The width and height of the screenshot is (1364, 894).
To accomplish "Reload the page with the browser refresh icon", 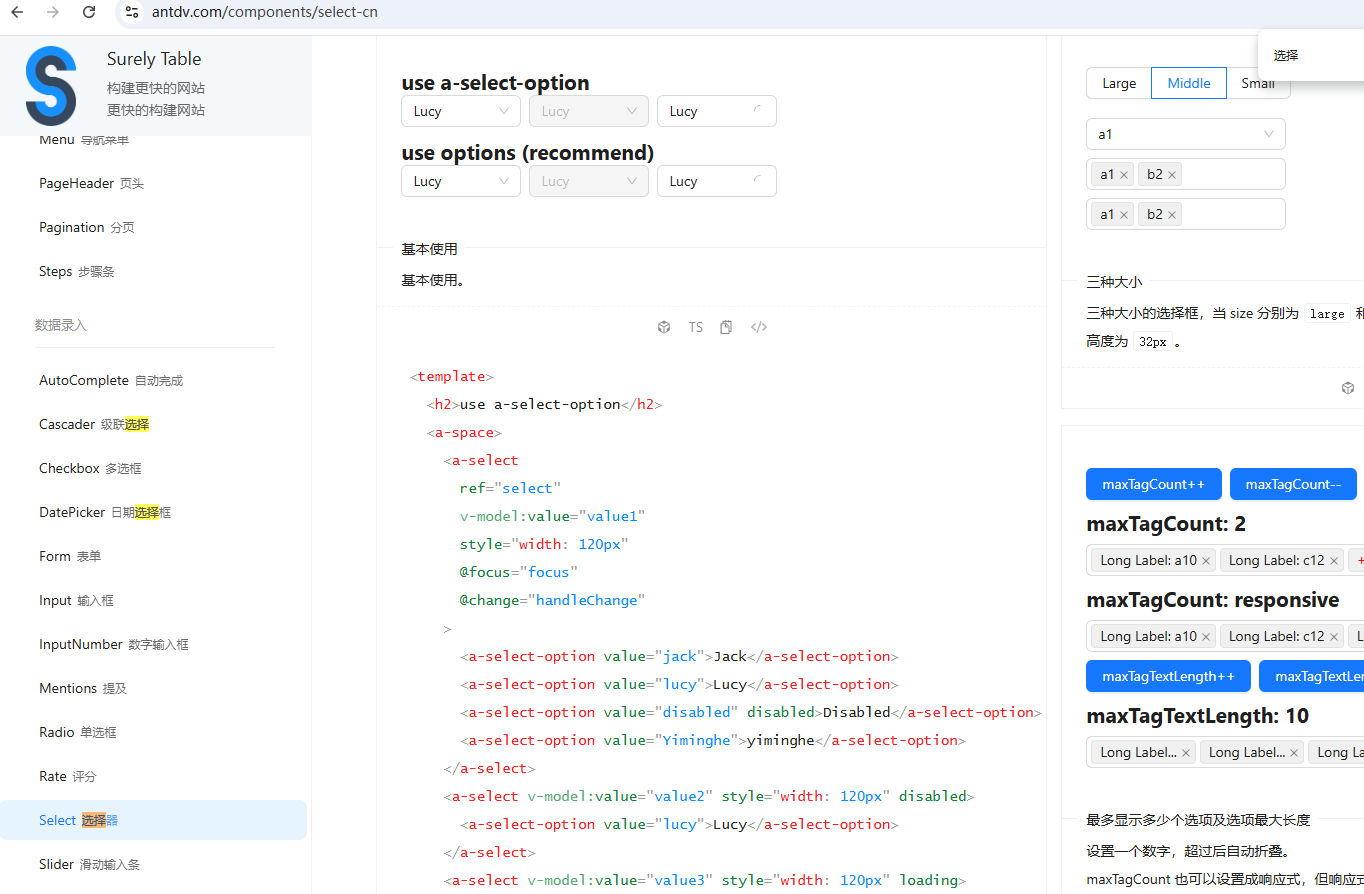I will [89, 12].
